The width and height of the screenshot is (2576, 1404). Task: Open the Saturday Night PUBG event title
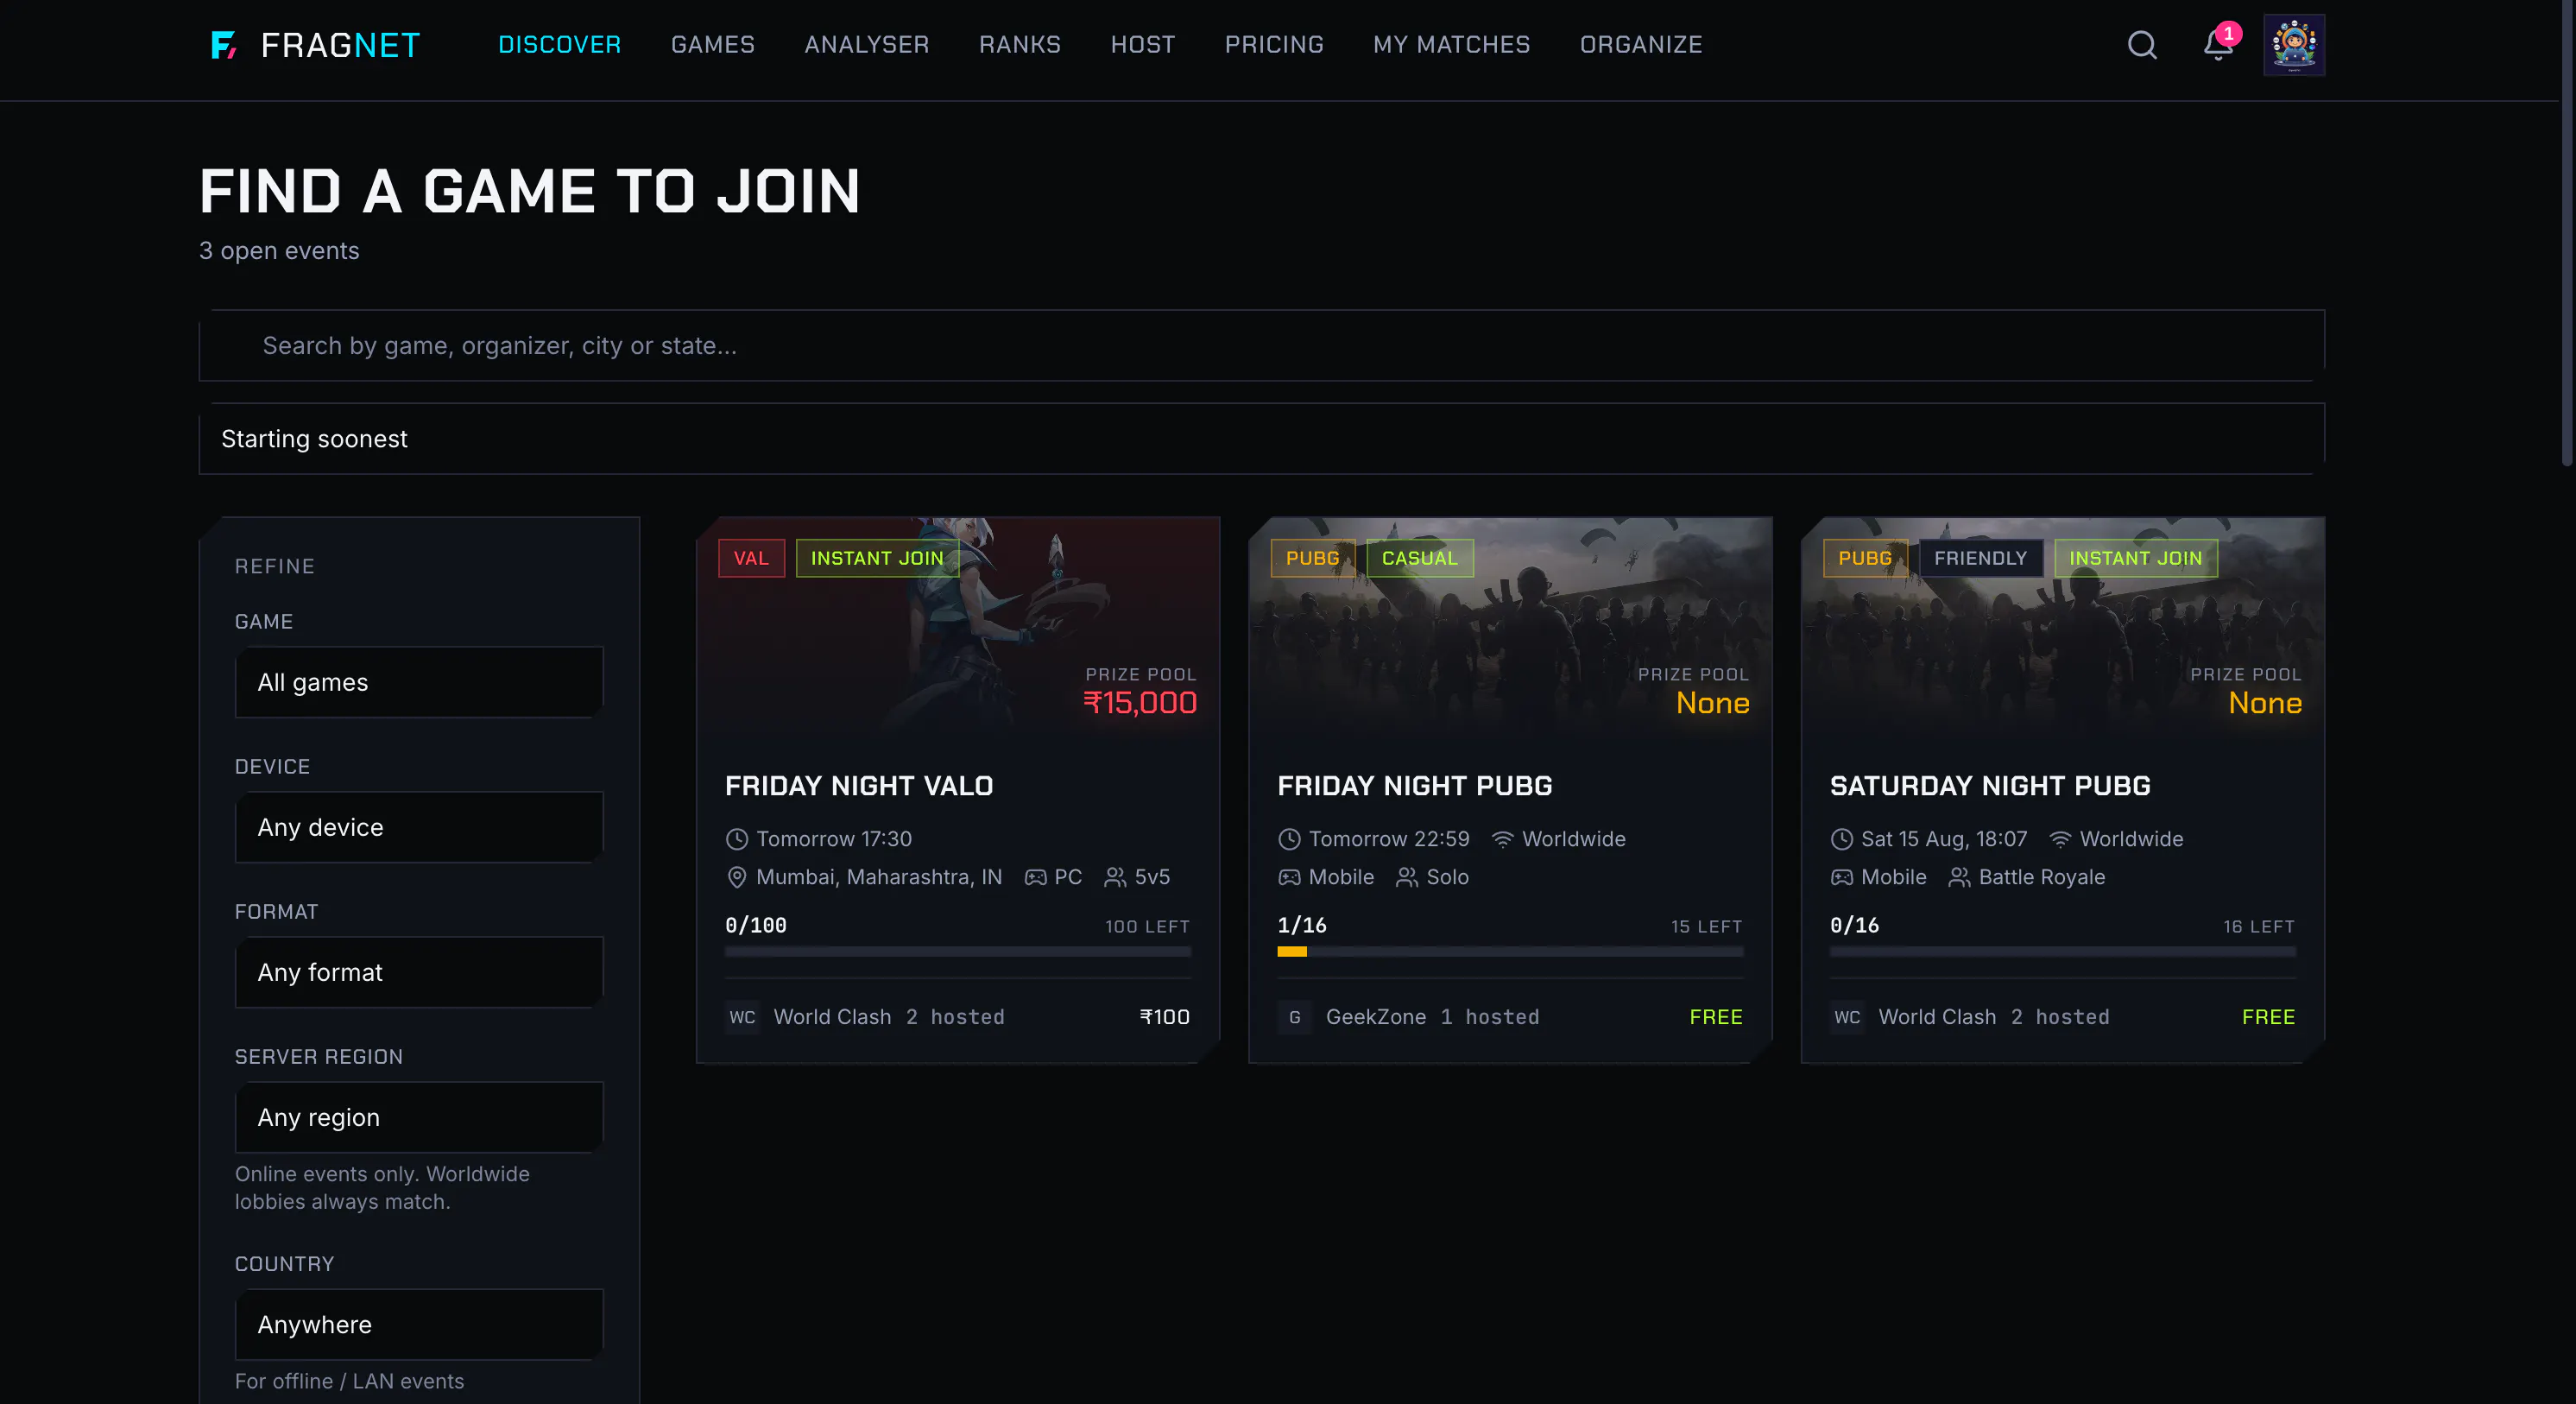pyautogui.click(x=1990, y=786)
